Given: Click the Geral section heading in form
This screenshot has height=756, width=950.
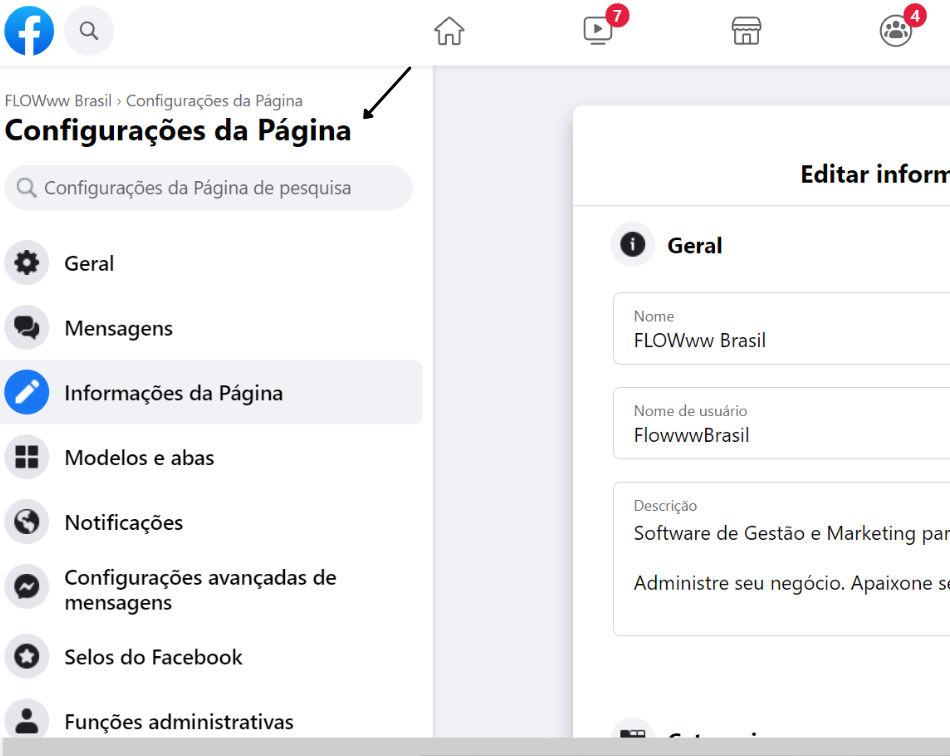Looking at the screenshot, I should pyautogui.click(x=694, y=245).
